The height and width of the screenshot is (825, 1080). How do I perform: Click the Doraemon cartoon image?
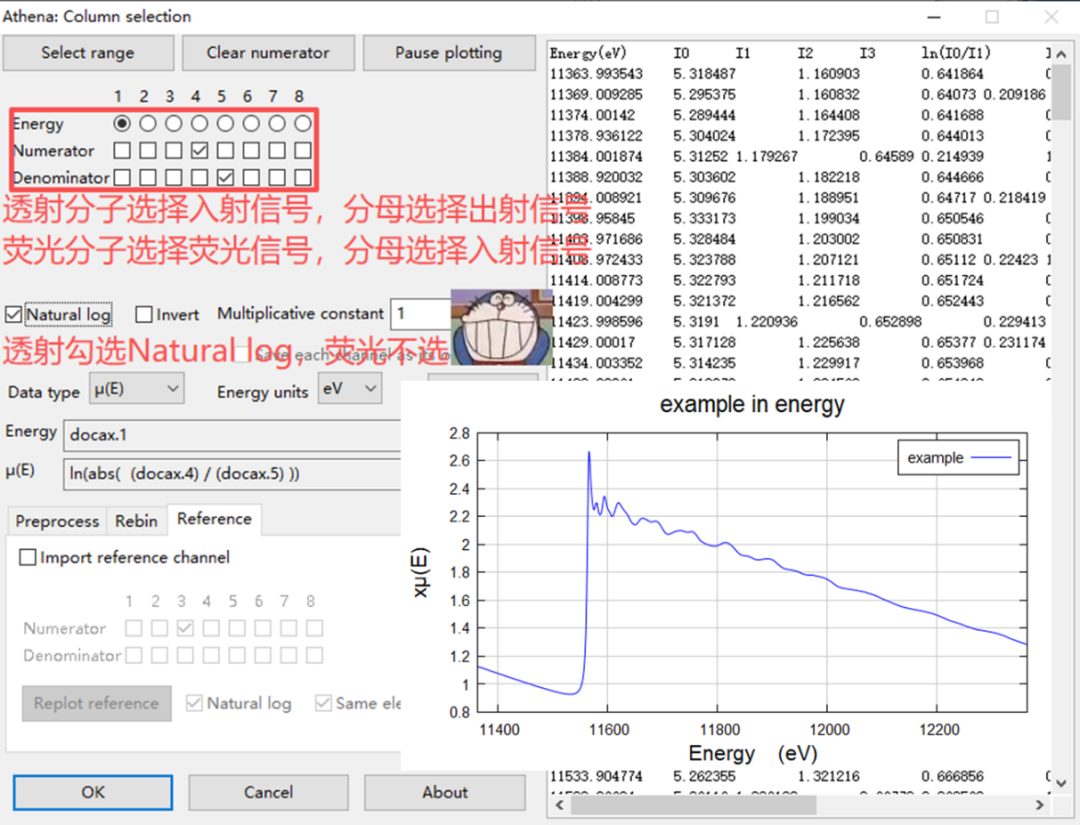[x=501, y=327]
